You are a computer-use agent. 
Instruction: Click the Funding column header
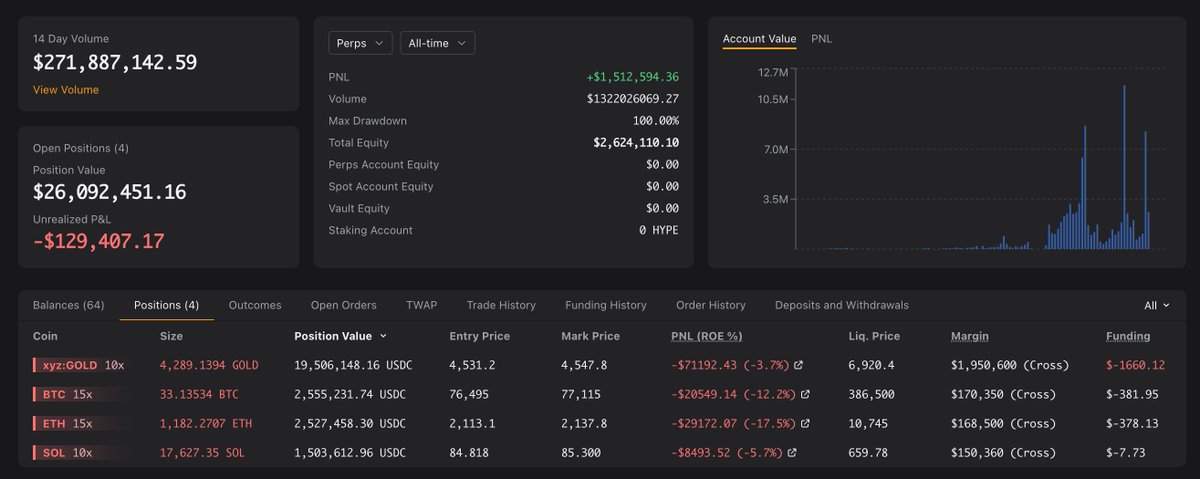click(1128, 336)
